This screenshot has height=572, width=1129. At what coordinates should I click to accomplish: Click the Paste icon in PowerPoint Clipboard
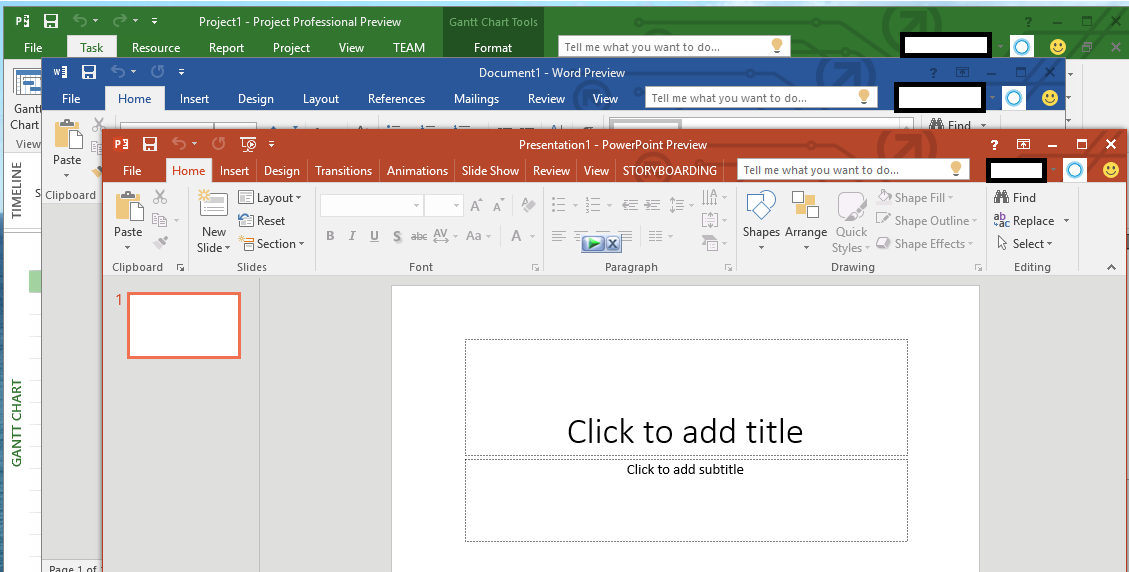(x=128, y=207)
